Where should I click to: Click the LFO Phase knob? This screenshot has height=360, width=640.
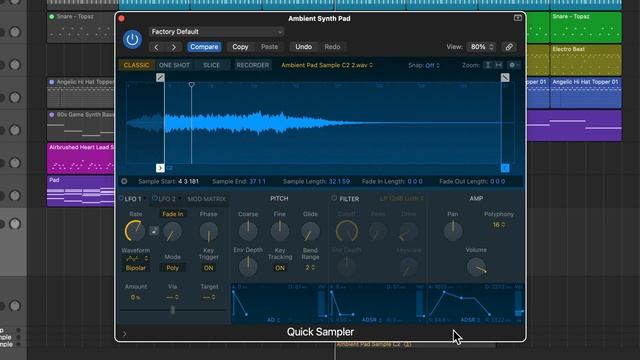pos(209,232)
